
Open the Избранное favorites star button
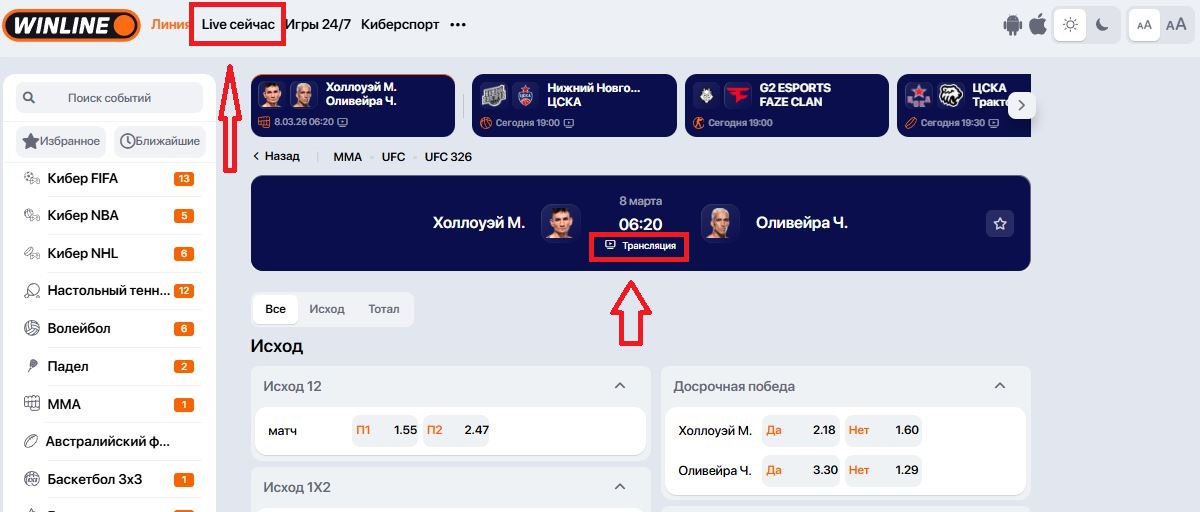[x=62, y=141]
